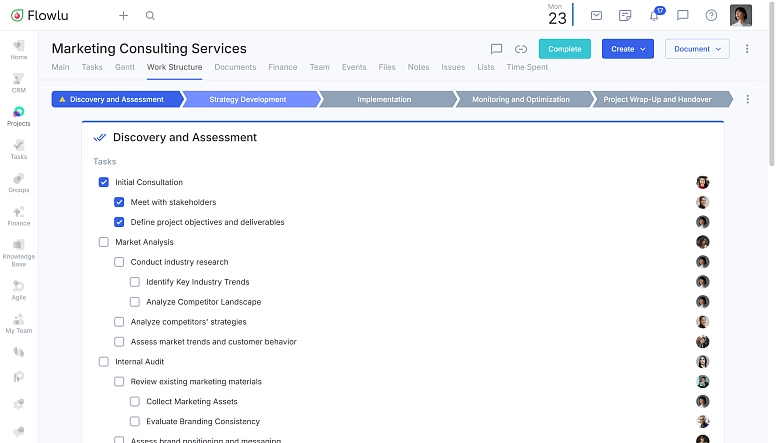The image size is (776, 443).
Task: Open the search magnifier icon
Action: coord(150,15)
